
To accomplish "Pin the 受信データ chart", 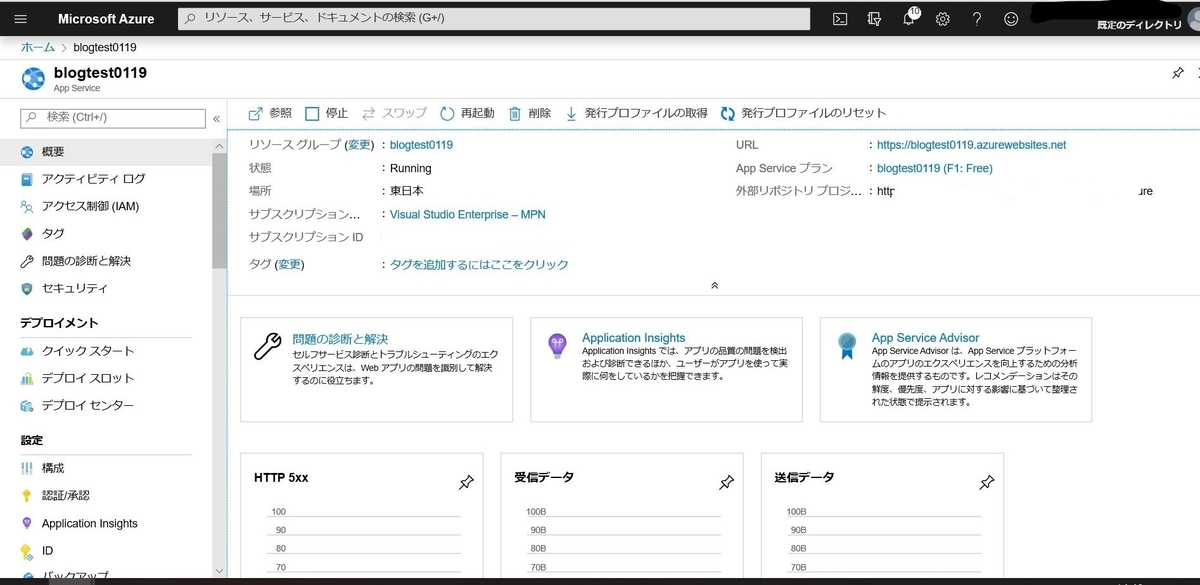I will click(726, 482).
